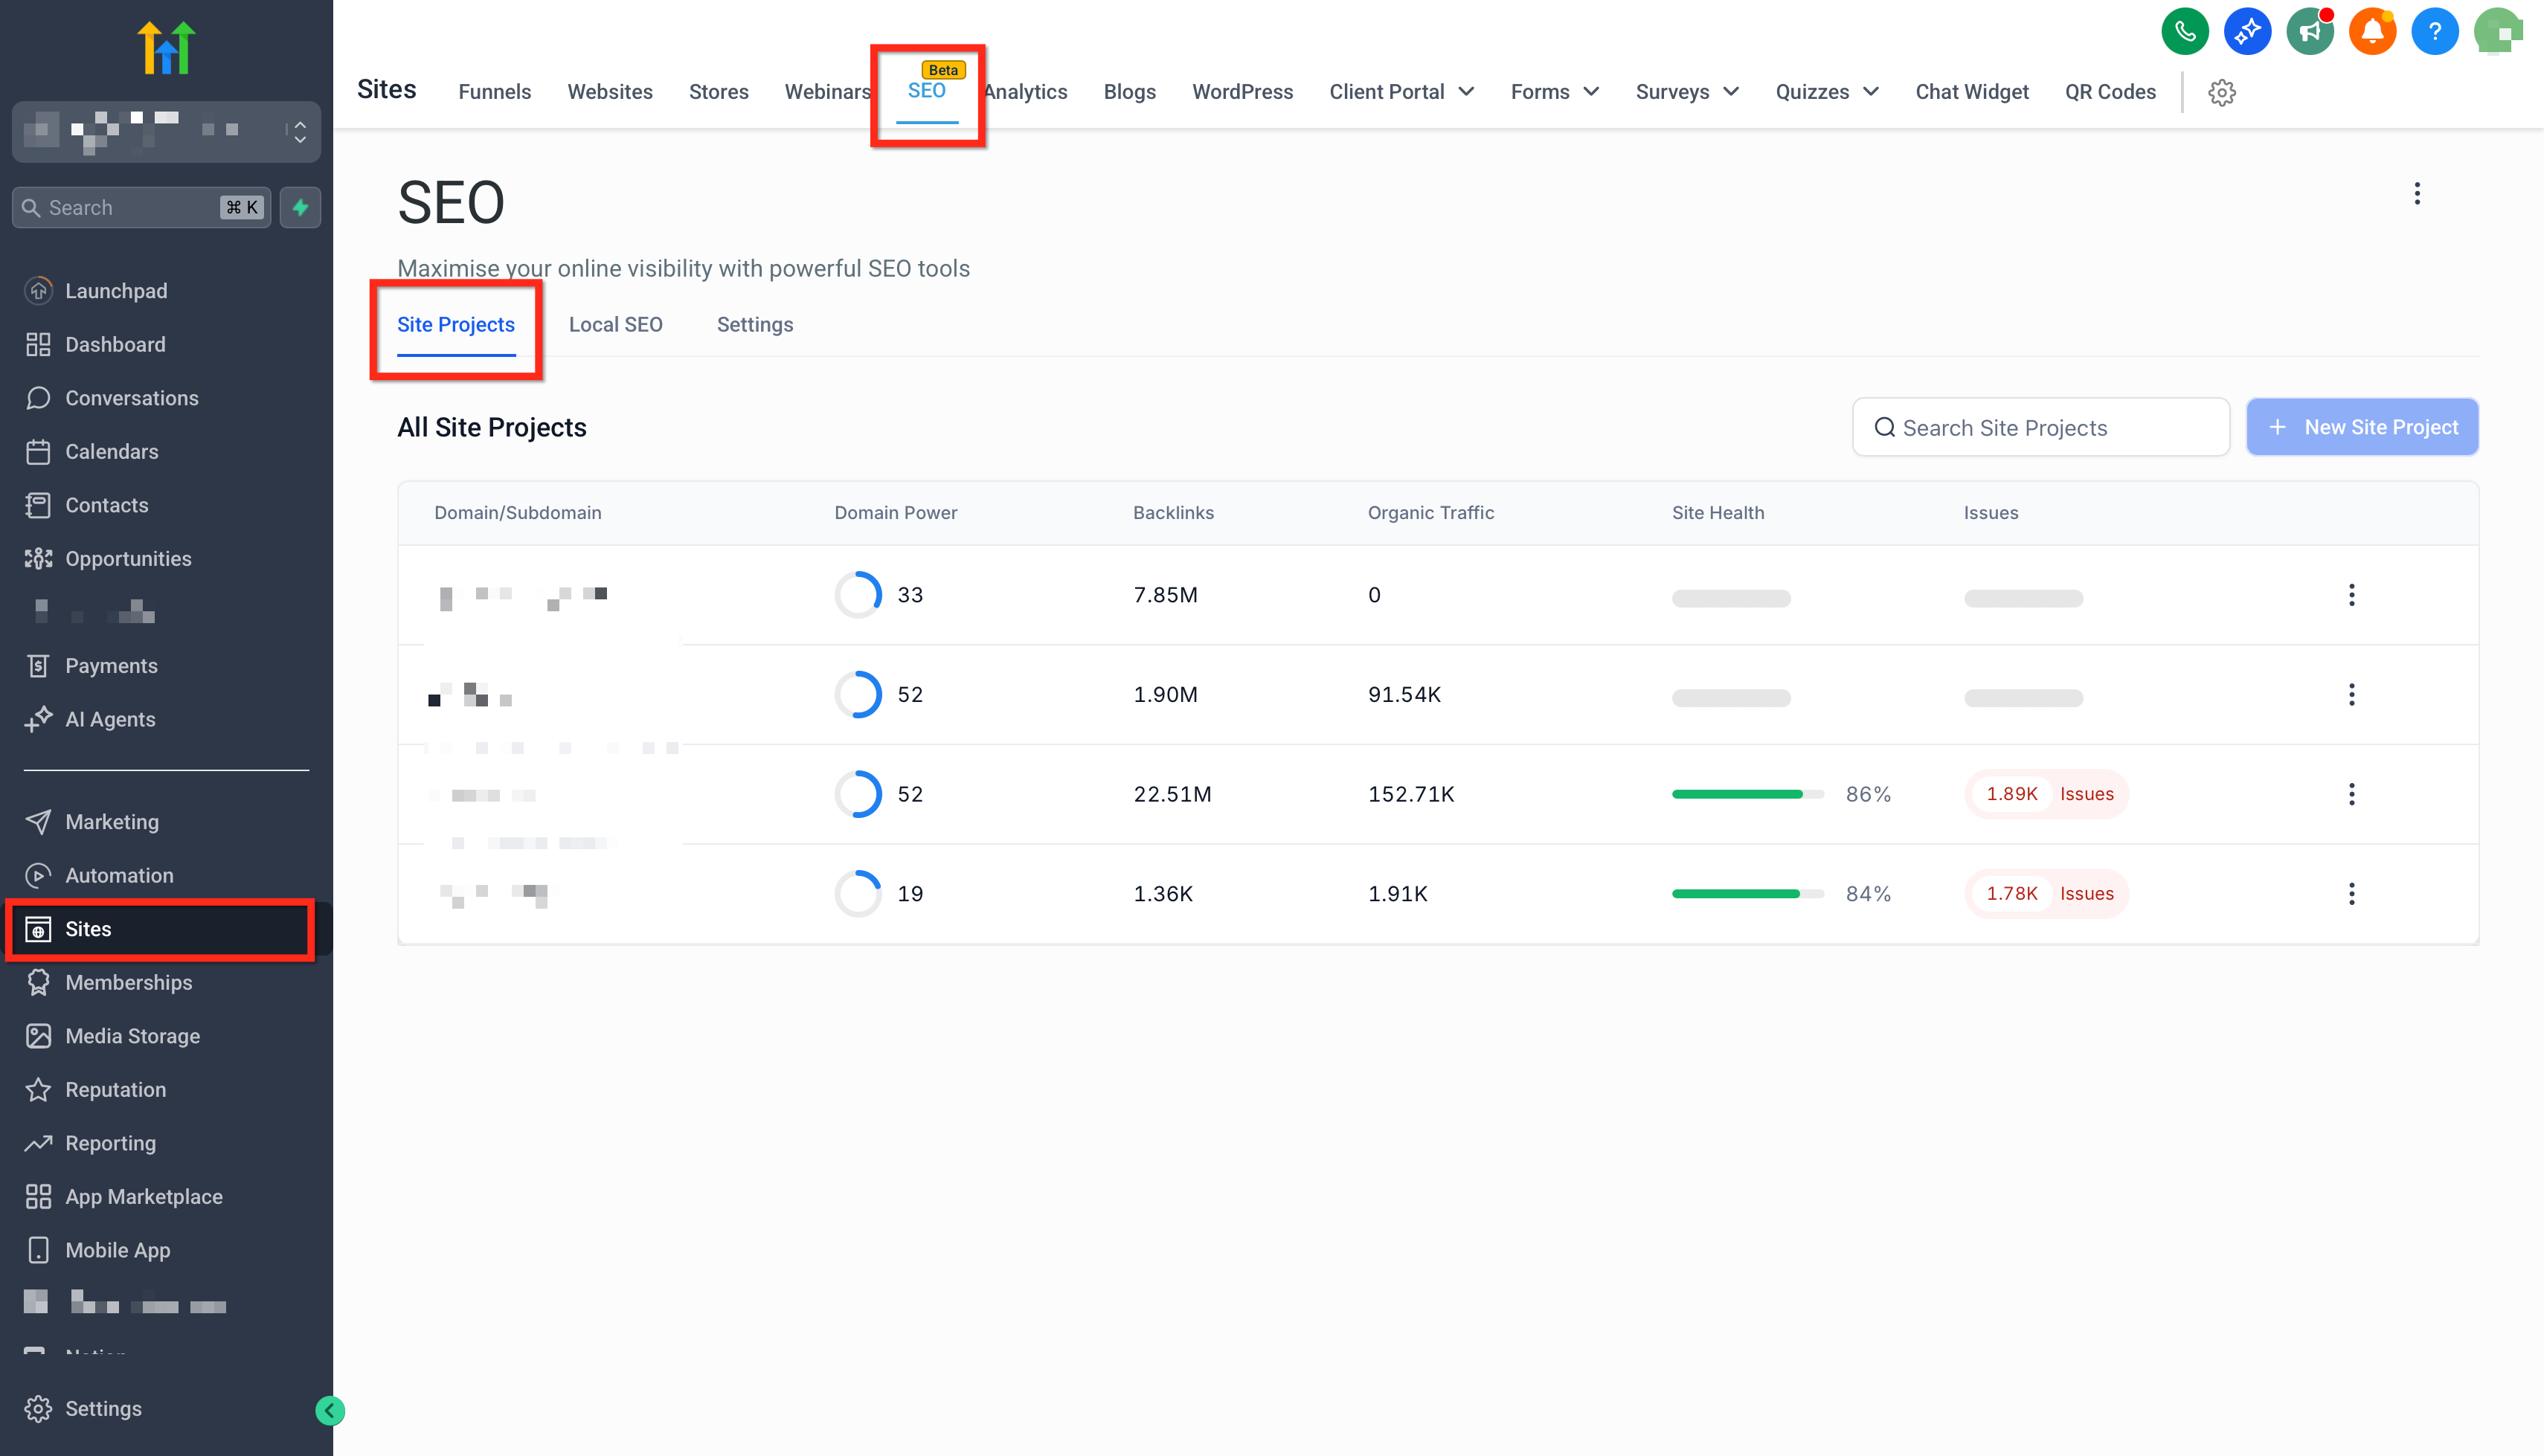
Task: Open the notifications bell icon
Action: point(2372,32)
